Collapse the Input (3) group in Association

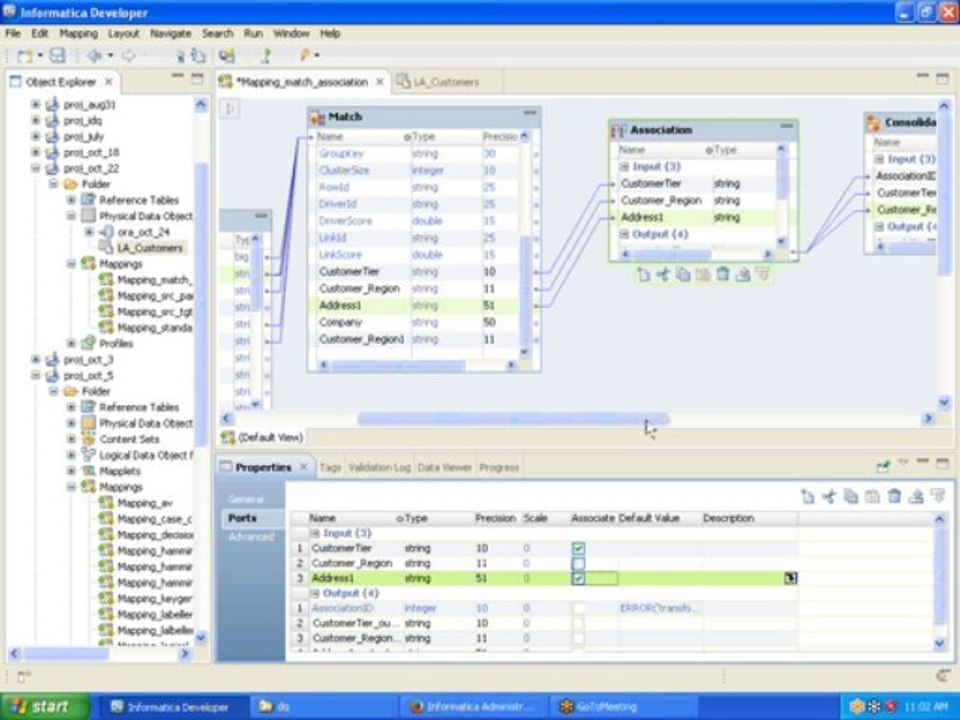tap(624, 167)
